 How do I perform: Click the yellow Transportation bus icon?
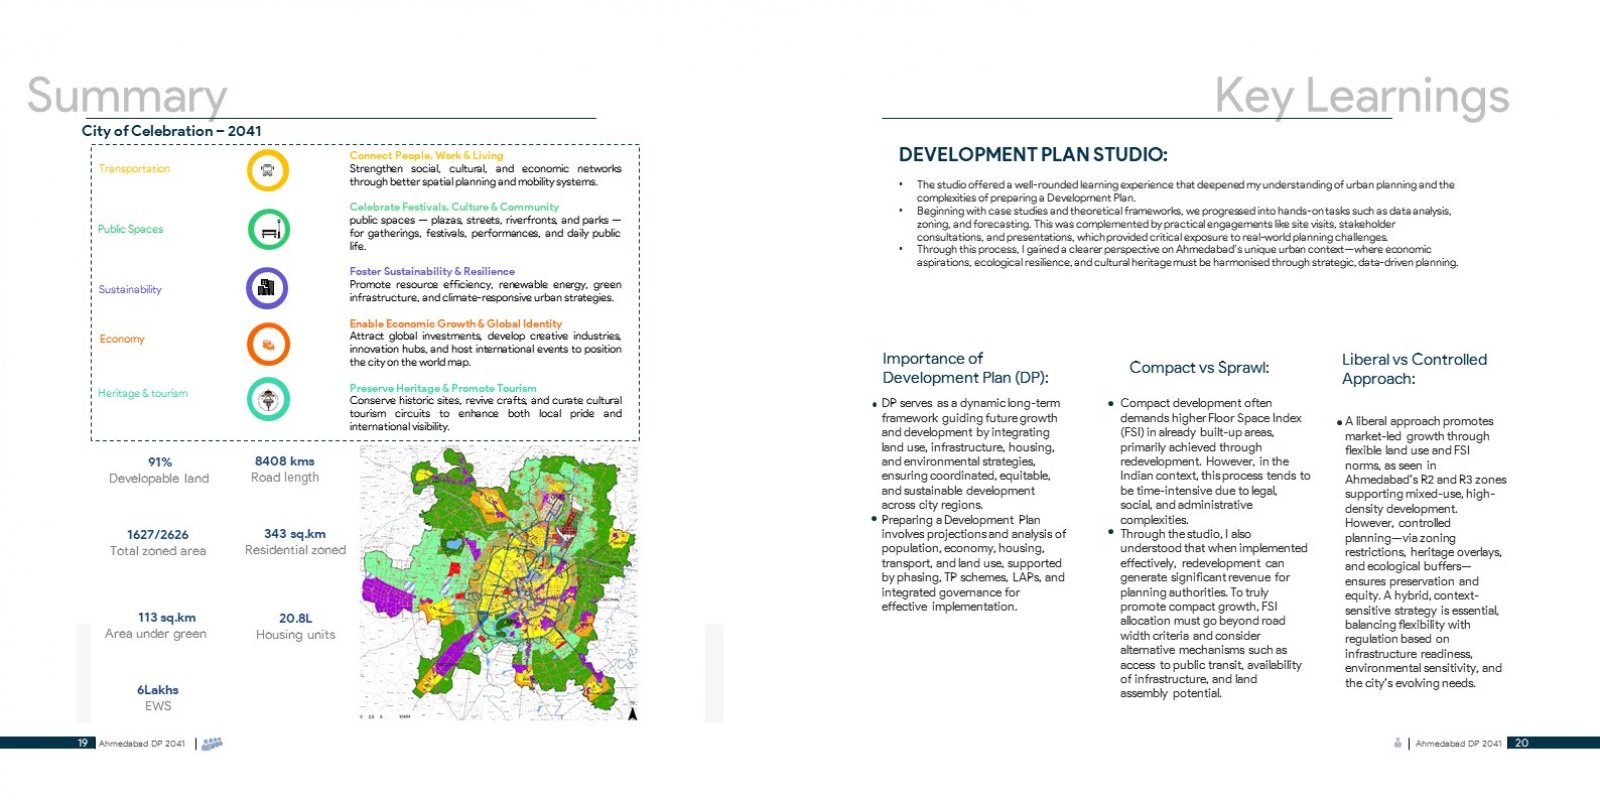[x=268, y=170]
